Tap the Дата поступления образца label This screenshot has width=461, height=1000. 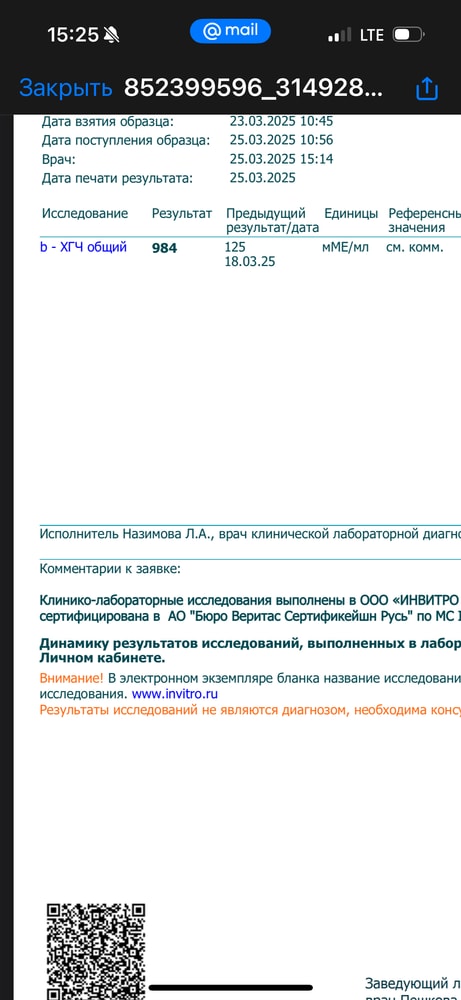[126, 140]
